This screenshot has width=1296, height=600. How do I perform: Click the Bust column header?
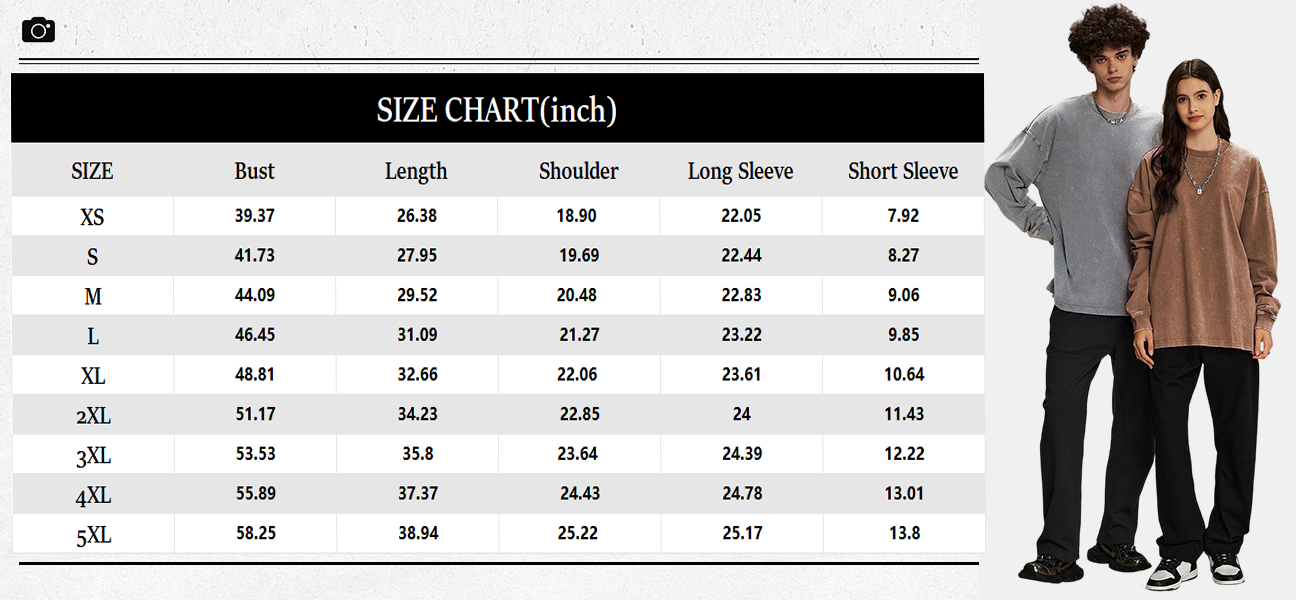(x=254, y=171)
